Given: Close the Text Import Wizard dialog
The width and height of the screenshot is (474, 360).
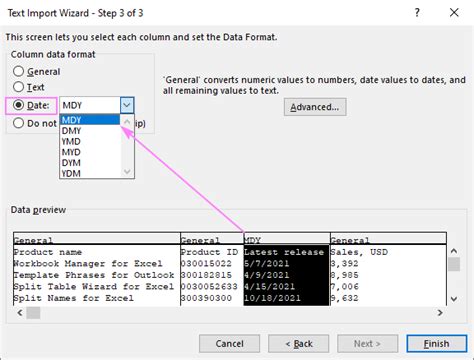Looking at the screenshot, I should (454, 13).
